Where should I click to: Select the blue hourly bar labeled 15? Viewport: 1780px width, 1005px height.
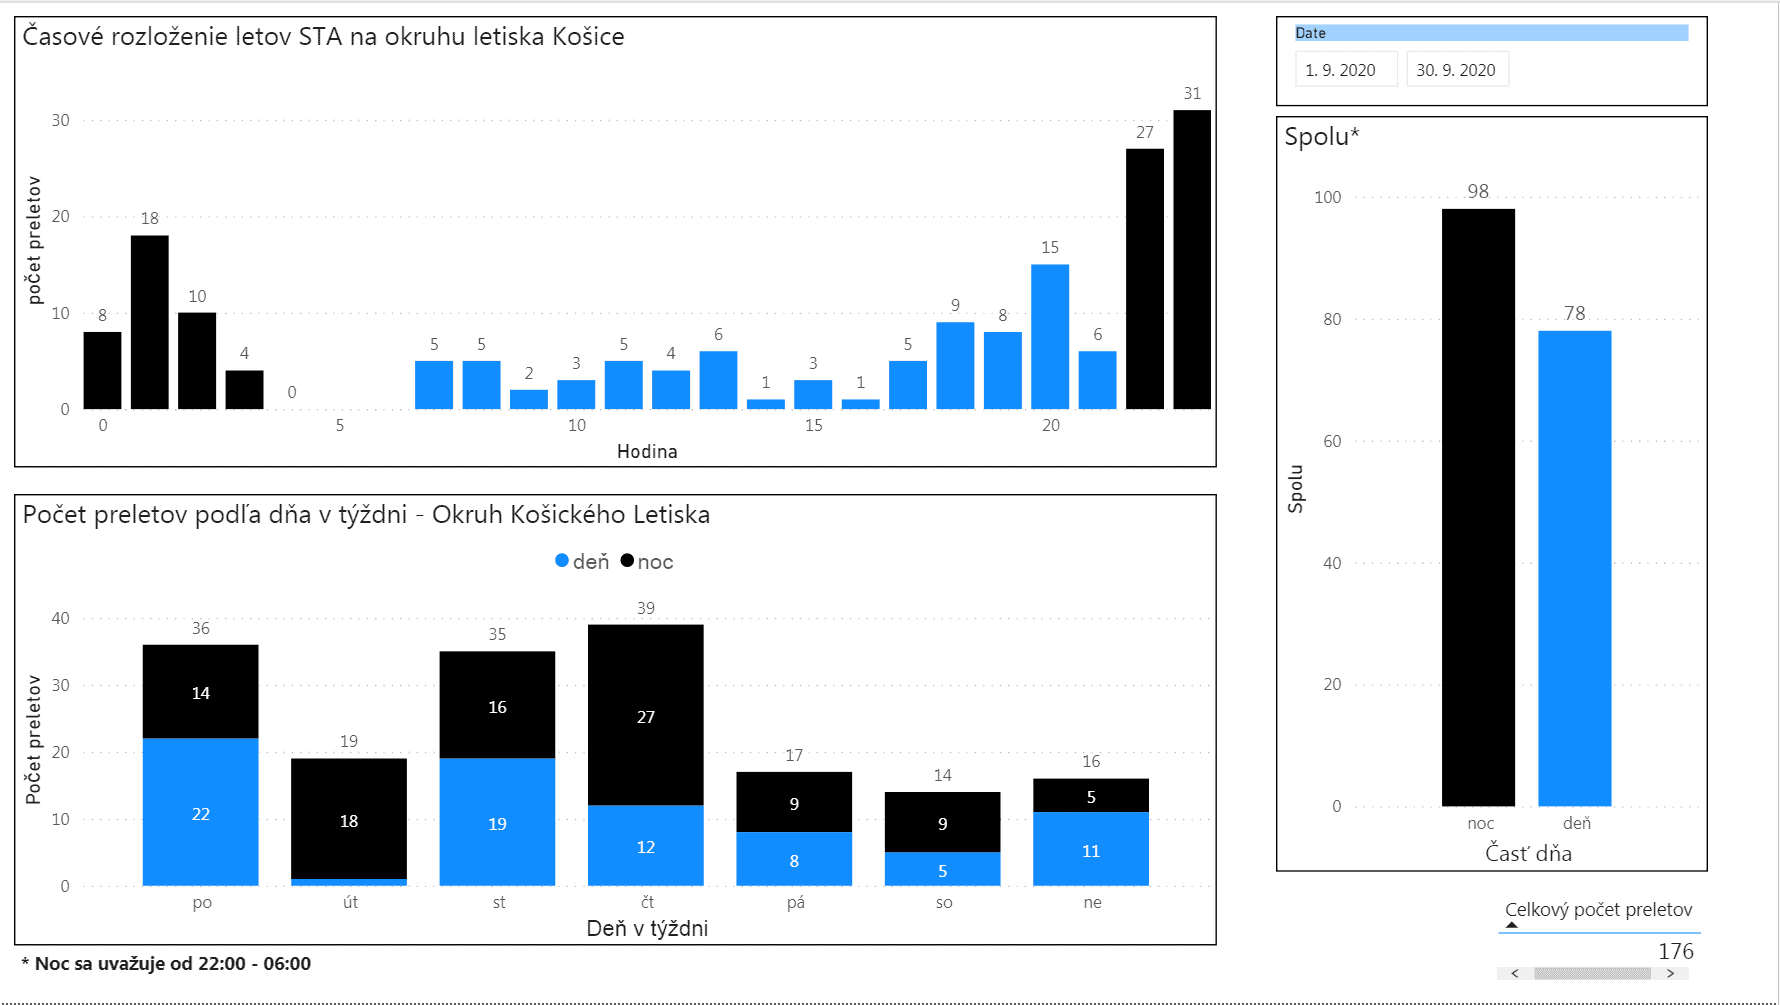[x=1050, y=336]
